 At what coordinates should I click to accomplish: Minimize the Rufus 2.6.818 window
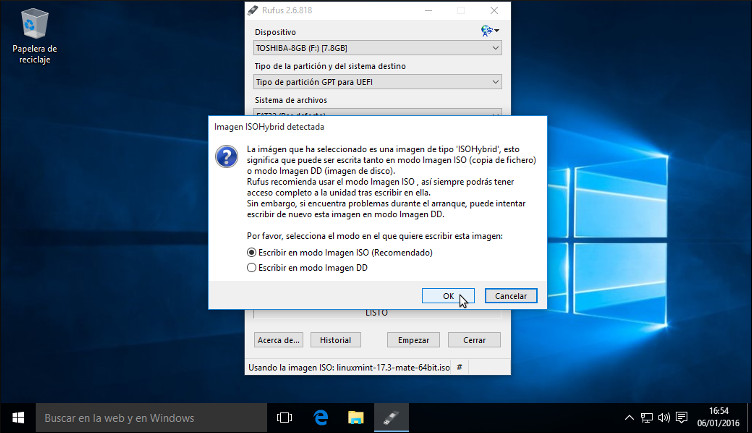point(428,10)
